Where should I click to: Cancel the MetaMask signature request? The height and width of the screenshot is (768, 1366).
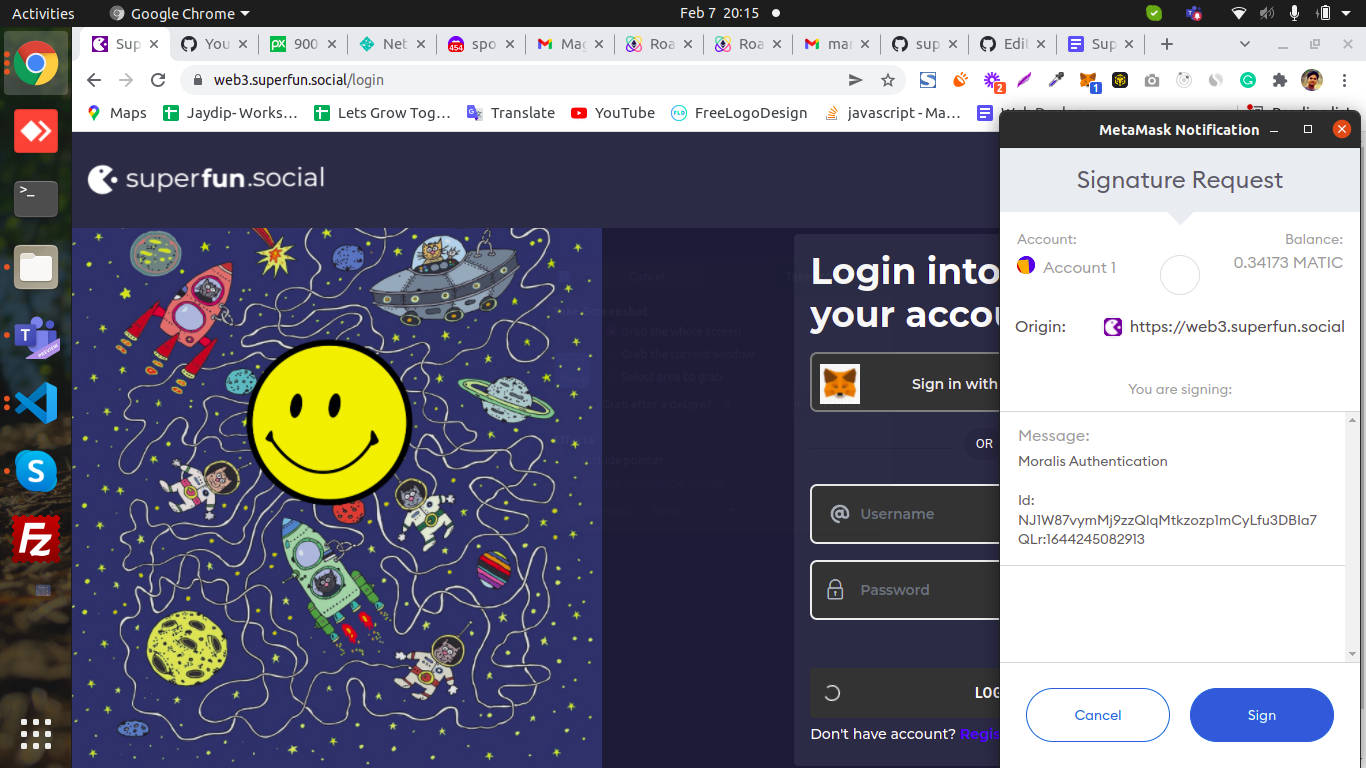[1097, 715]
